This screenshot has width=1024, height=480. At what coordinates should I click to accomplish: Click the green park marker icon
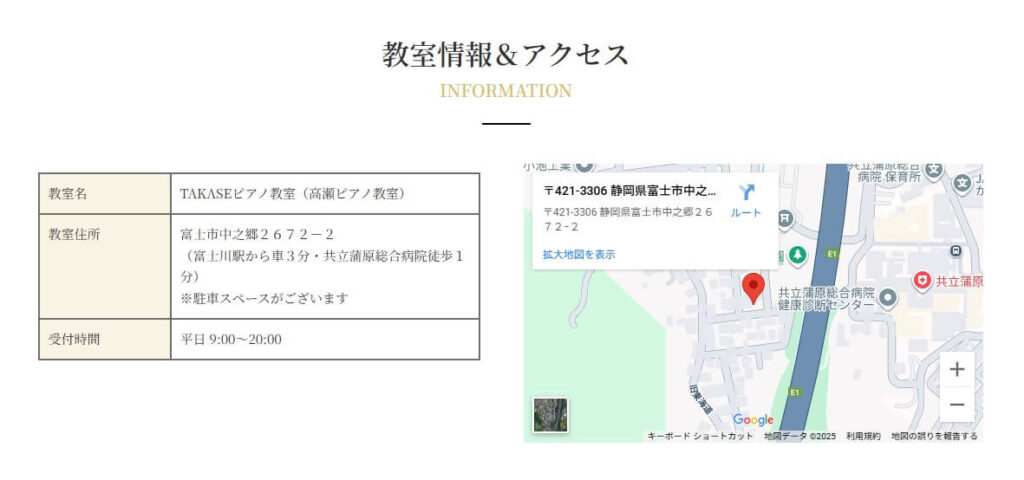point(797,255)
